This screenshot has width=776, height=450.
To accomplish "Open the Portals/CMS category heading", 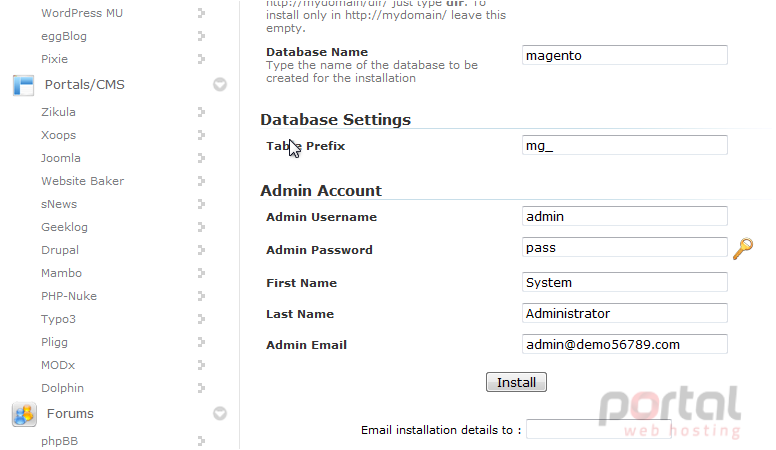I will 85,85.
